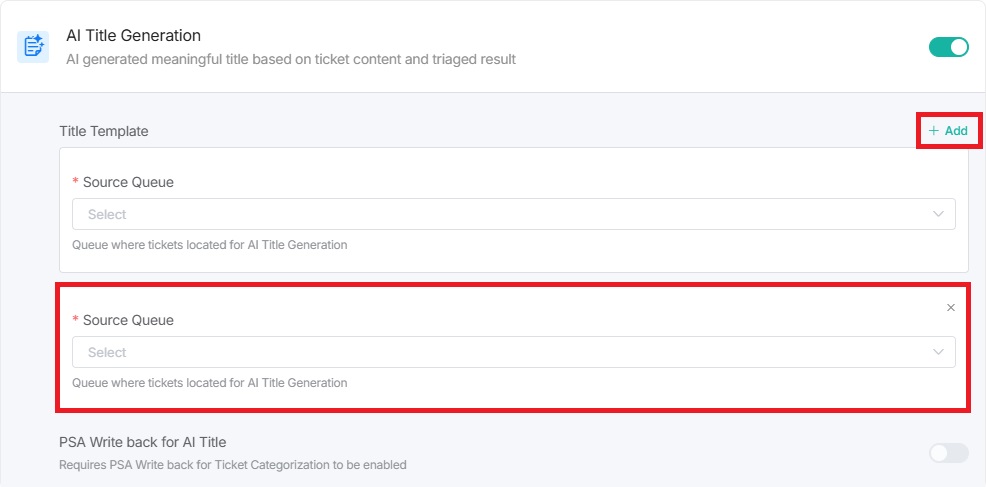This screenshot has height=487, width=986.
Task: Click the Requires PSA Write back note
Action: [232, 464]
